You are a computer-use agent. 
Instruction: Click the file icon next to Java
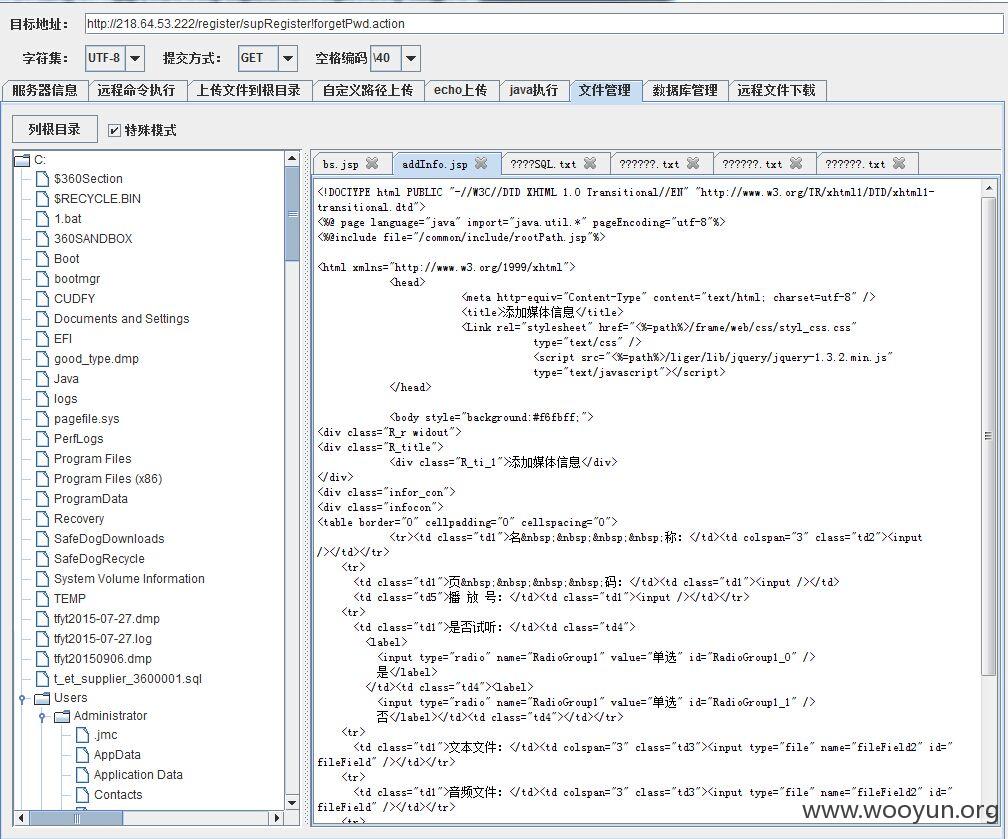[x=42, y=379]
